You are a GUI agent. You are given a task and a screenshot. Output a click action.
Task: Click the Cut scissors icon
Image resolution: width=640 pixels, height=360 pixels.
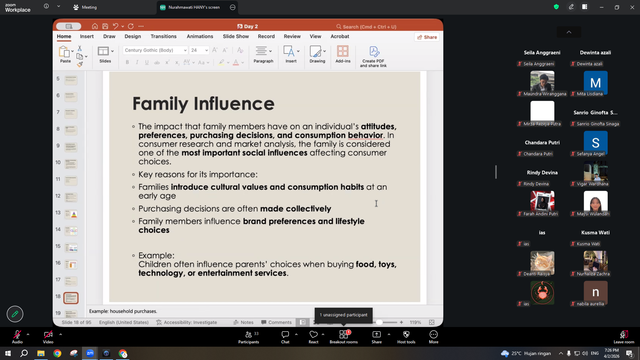(80, 48)
